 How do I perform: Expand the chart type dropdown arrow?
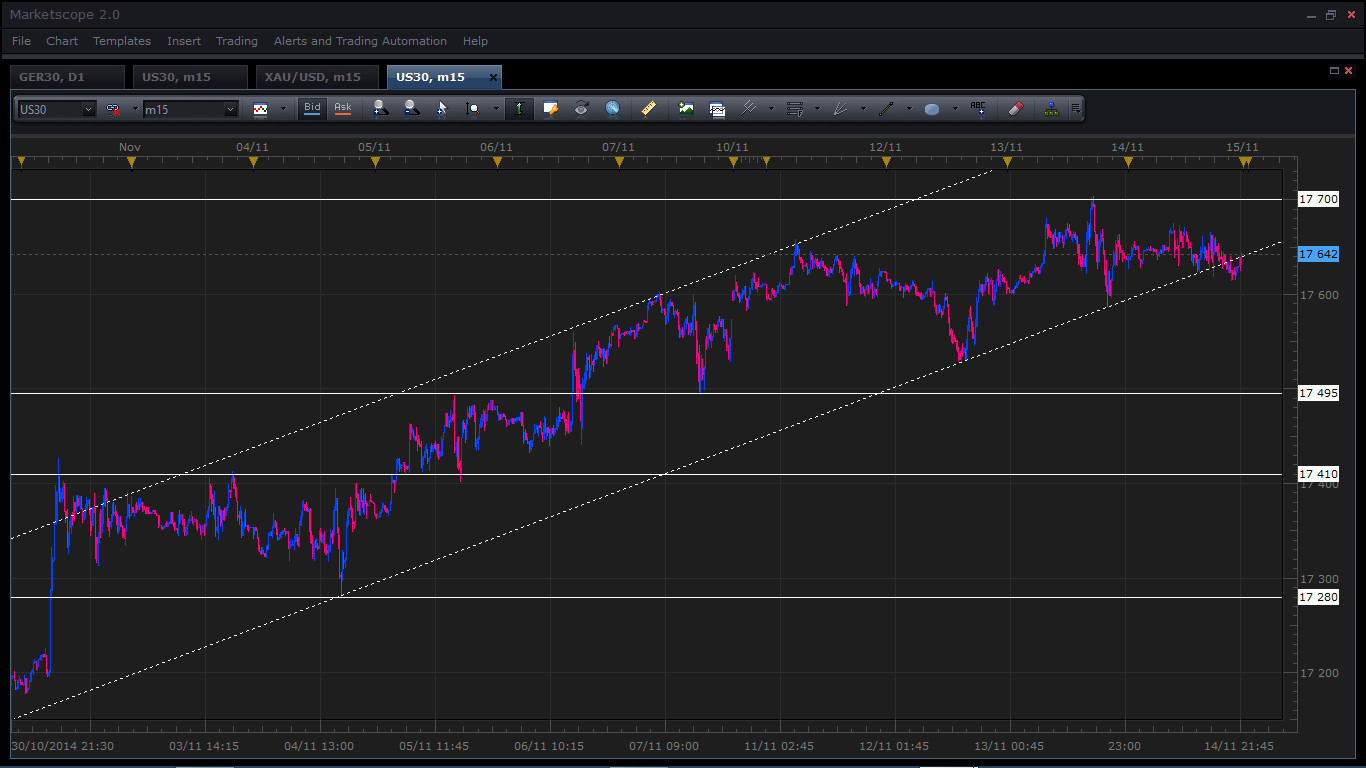point(283,109)
